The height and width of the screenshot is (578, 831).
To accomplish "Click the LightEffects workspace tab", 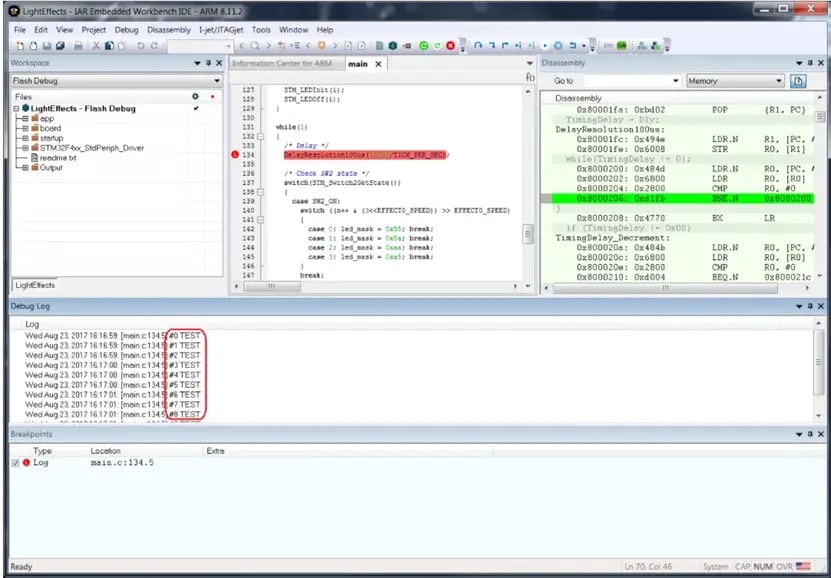I will 35,285.
